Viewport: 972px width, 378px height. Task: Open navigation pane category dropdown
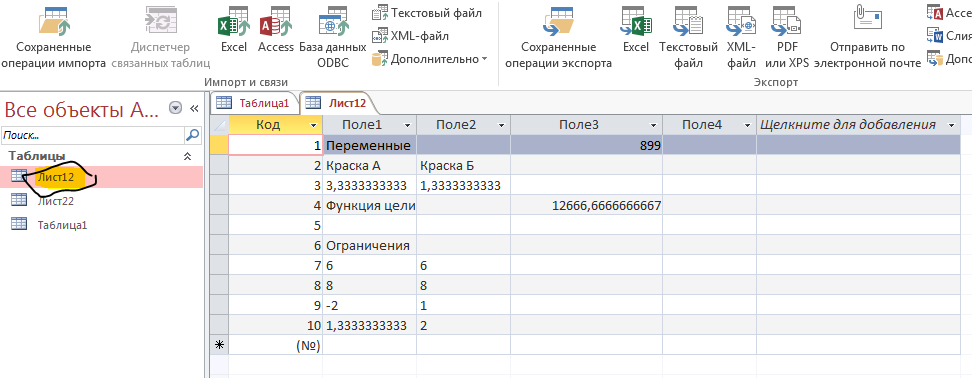[175, 108]
